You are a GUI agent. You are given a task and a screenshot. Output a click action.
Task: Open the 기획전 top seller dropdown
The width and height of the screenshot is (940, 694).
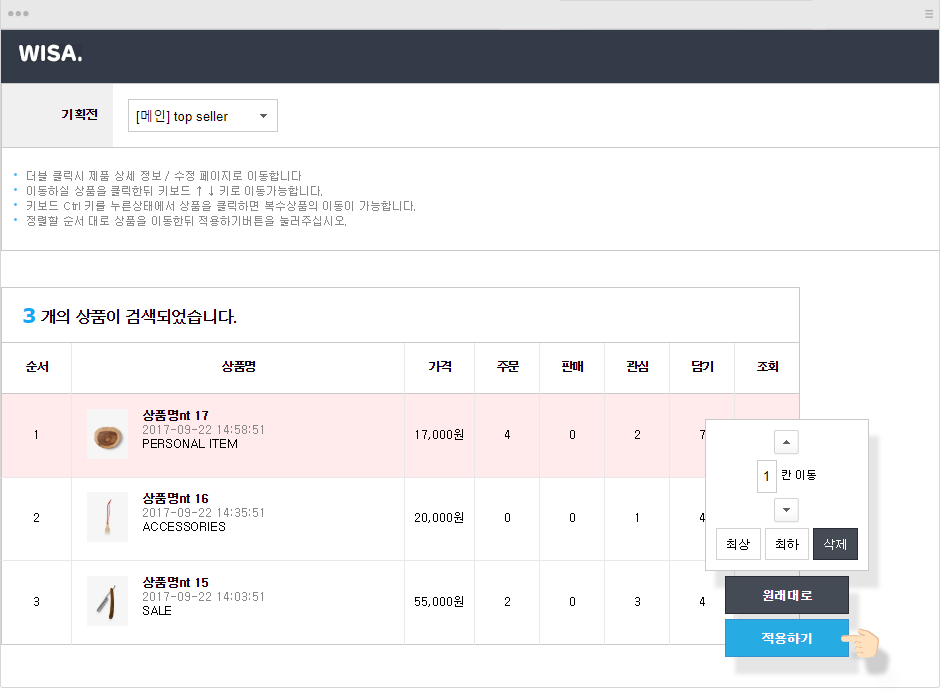click(203, 116)
